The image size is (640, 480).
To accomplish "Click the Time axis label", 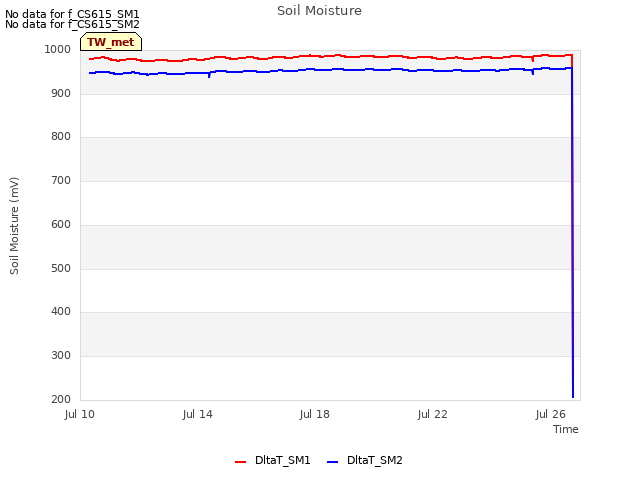I will tap(566, 429).
